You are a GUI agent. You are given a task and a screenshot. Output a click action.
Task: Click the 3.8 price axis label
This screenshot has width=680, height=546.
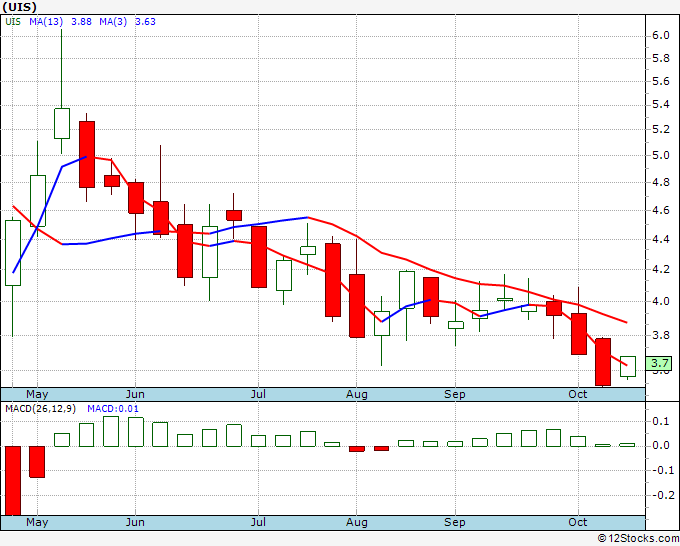point(660,335)
